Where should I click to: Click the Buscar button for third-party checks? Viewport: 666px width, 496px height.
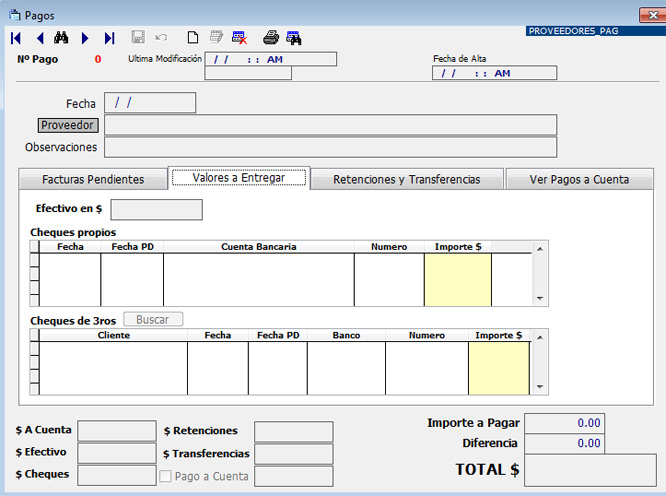(153, 320)
